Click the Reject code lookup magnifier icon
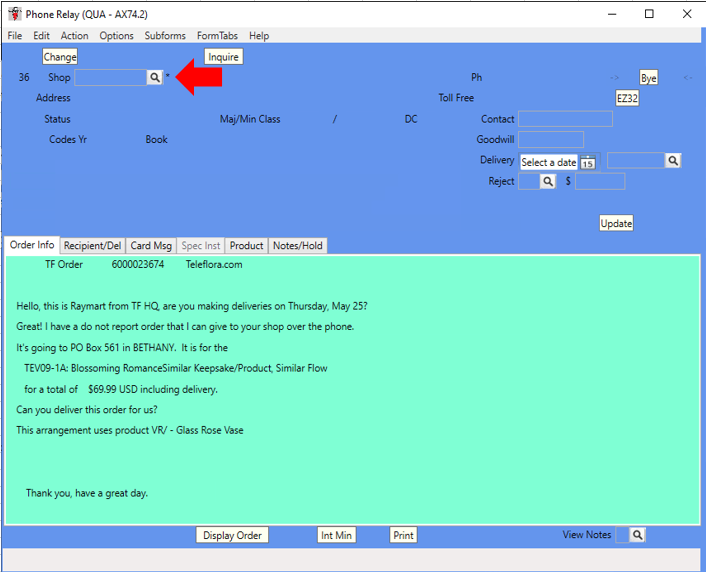The image size is (706, 572). pos(548,182)
